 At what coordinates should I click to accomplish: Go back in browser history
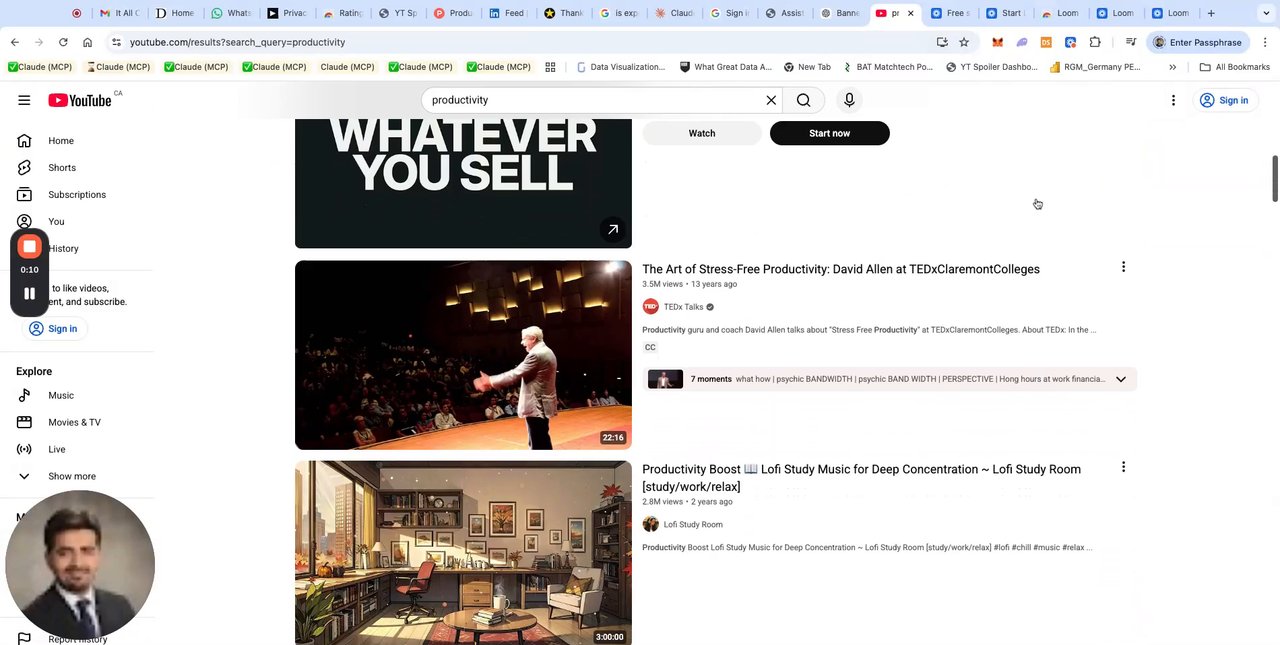[15, 42]
